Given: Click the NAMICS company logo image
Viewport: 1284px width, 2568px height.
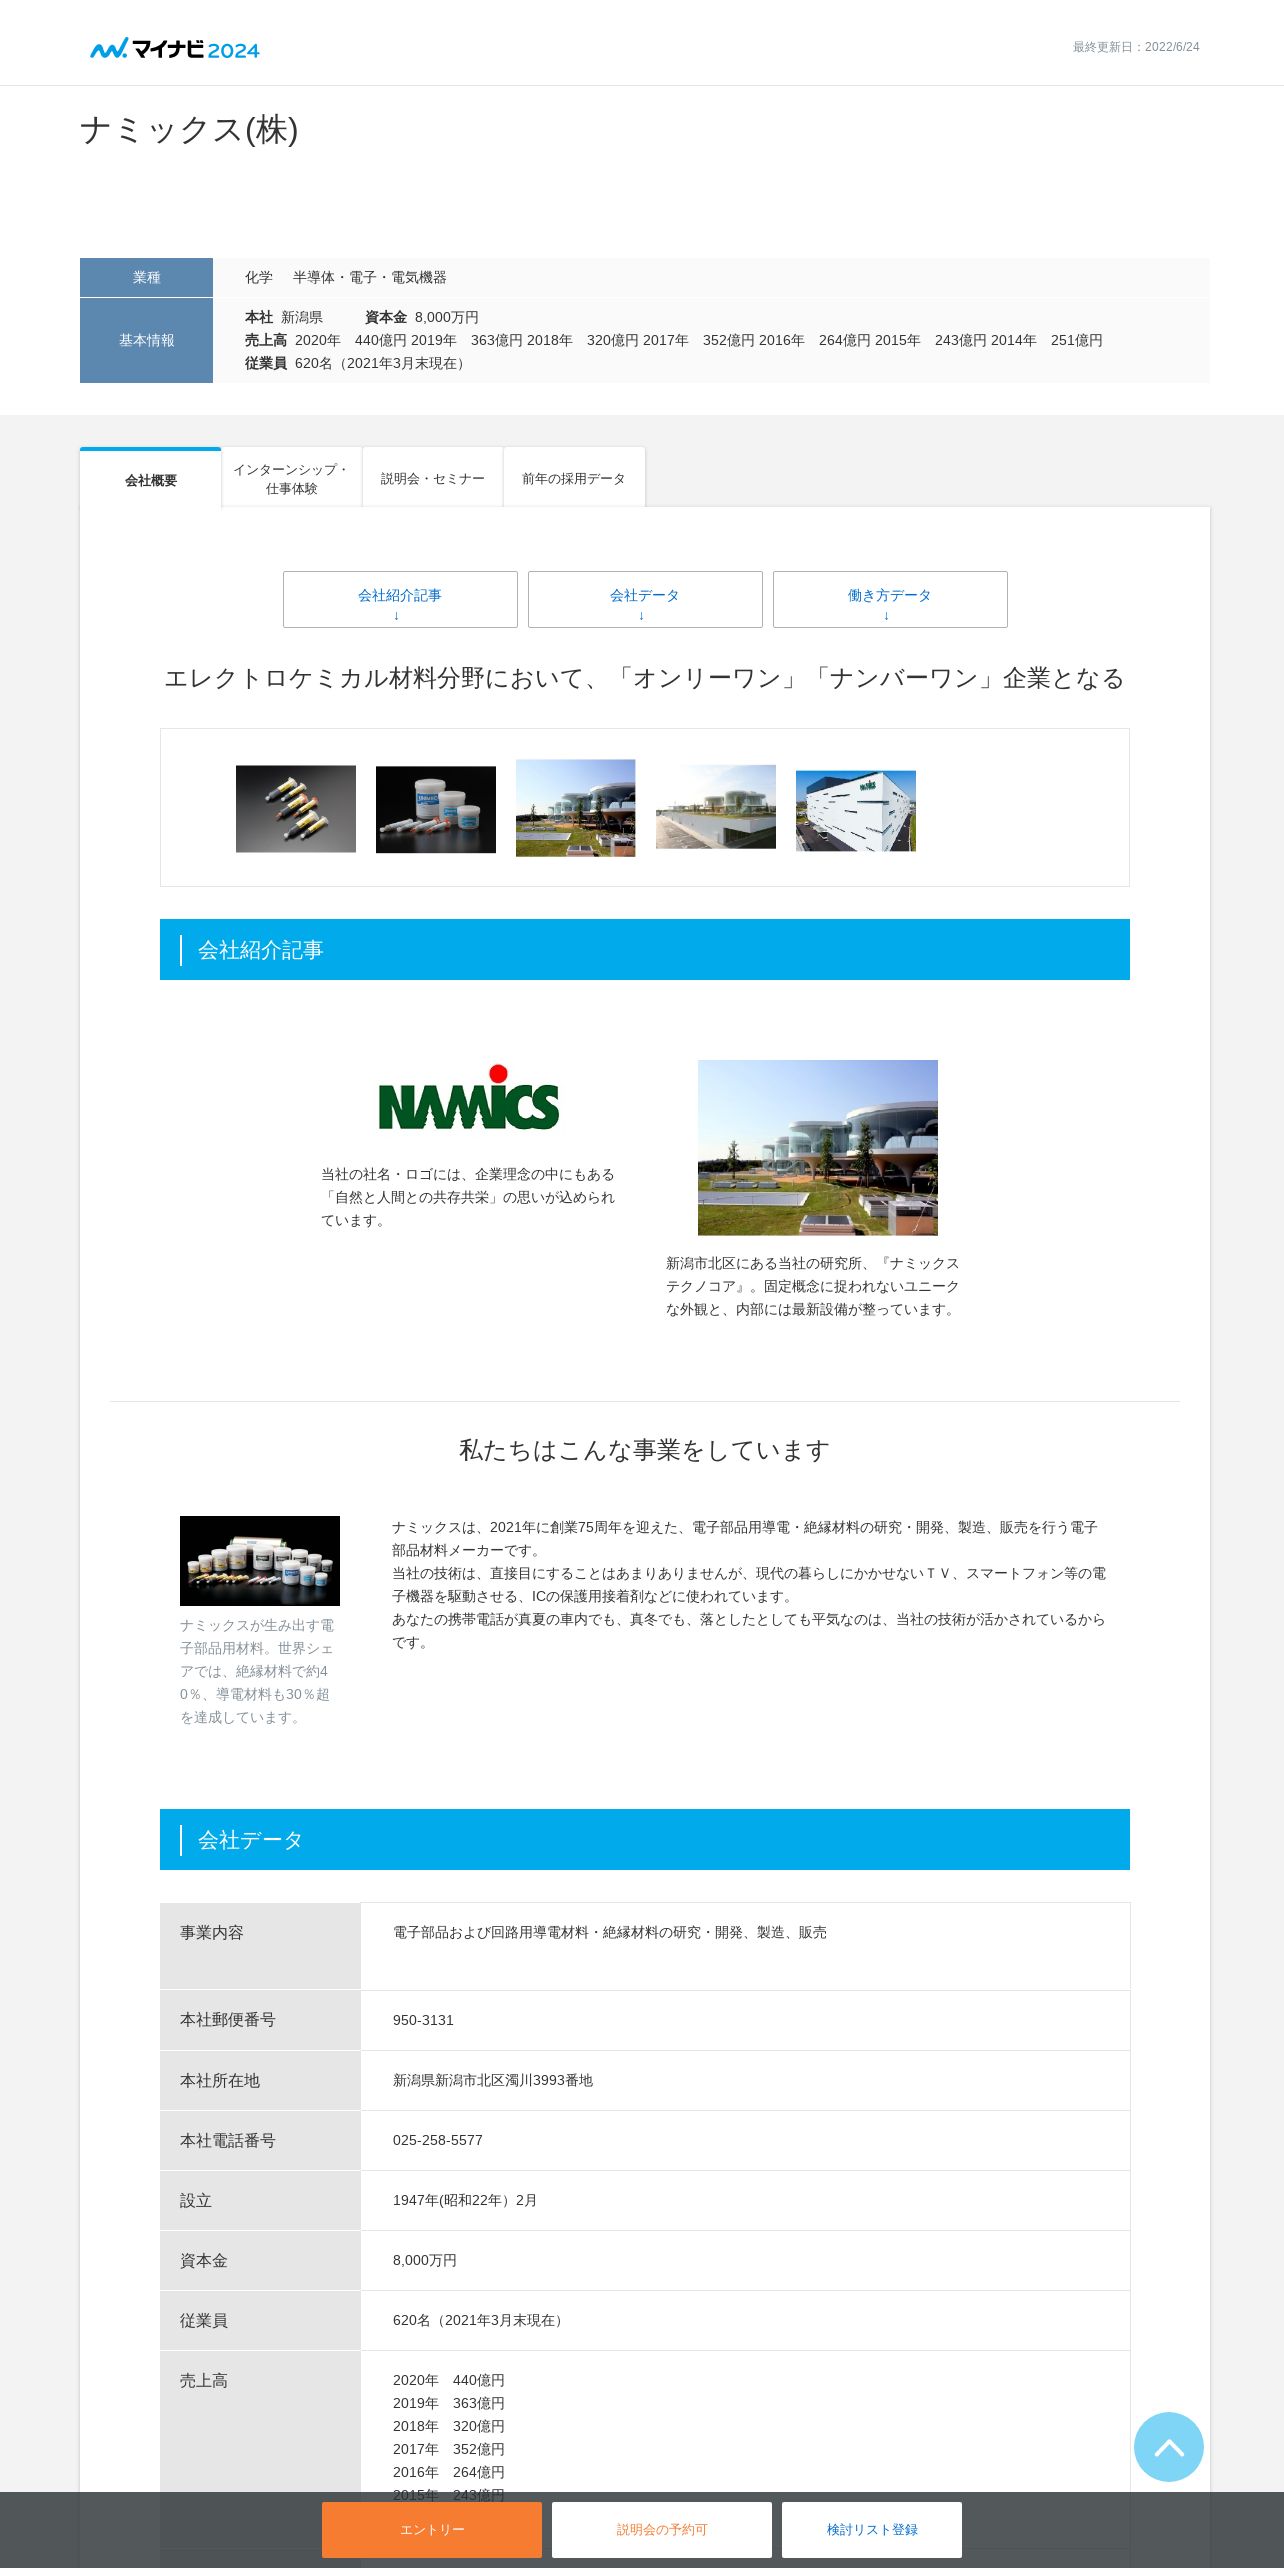Looking at the screenshot, I should tap(469, 1097).
